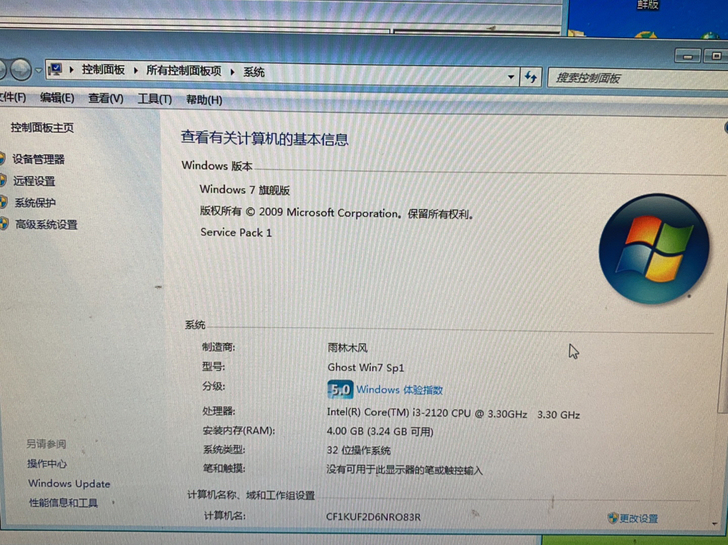
Task: Click computer name CF1KUF2D6NRO83R
Action: click(x=373, y=517)
